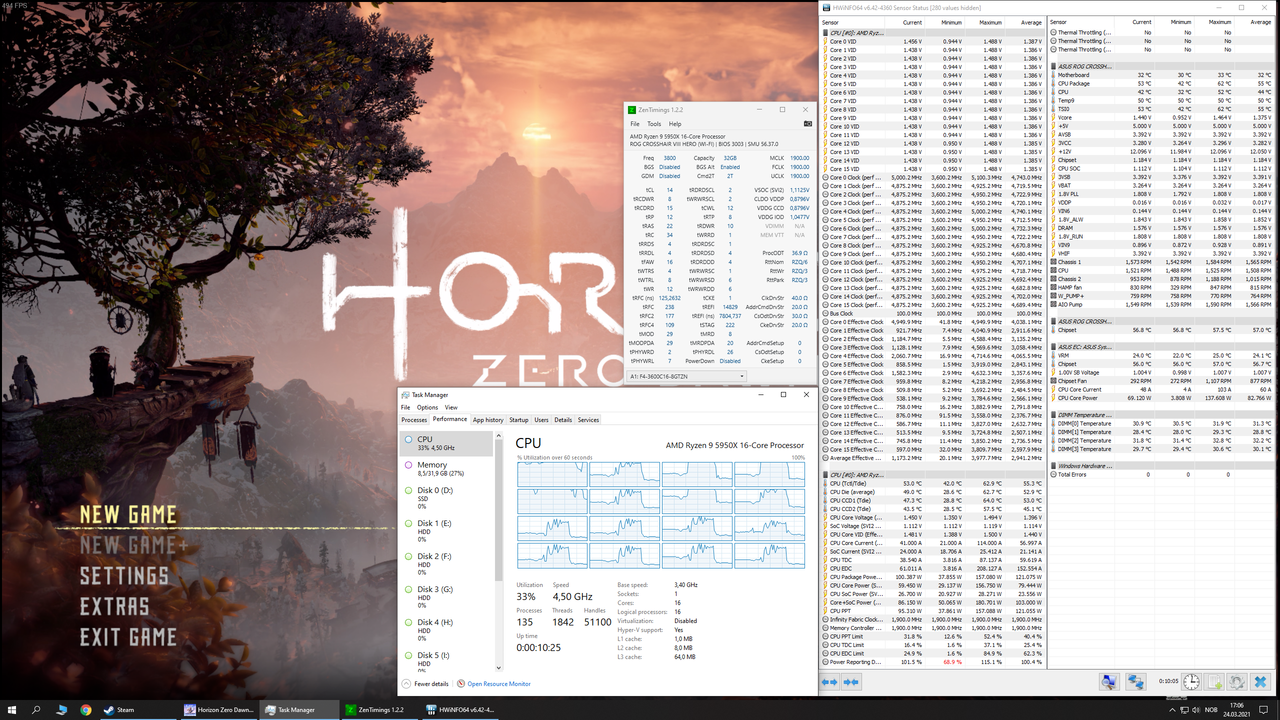Click the Open Resource Monitor link
This screenshot has height=720, width=1280.
point(498,684)
